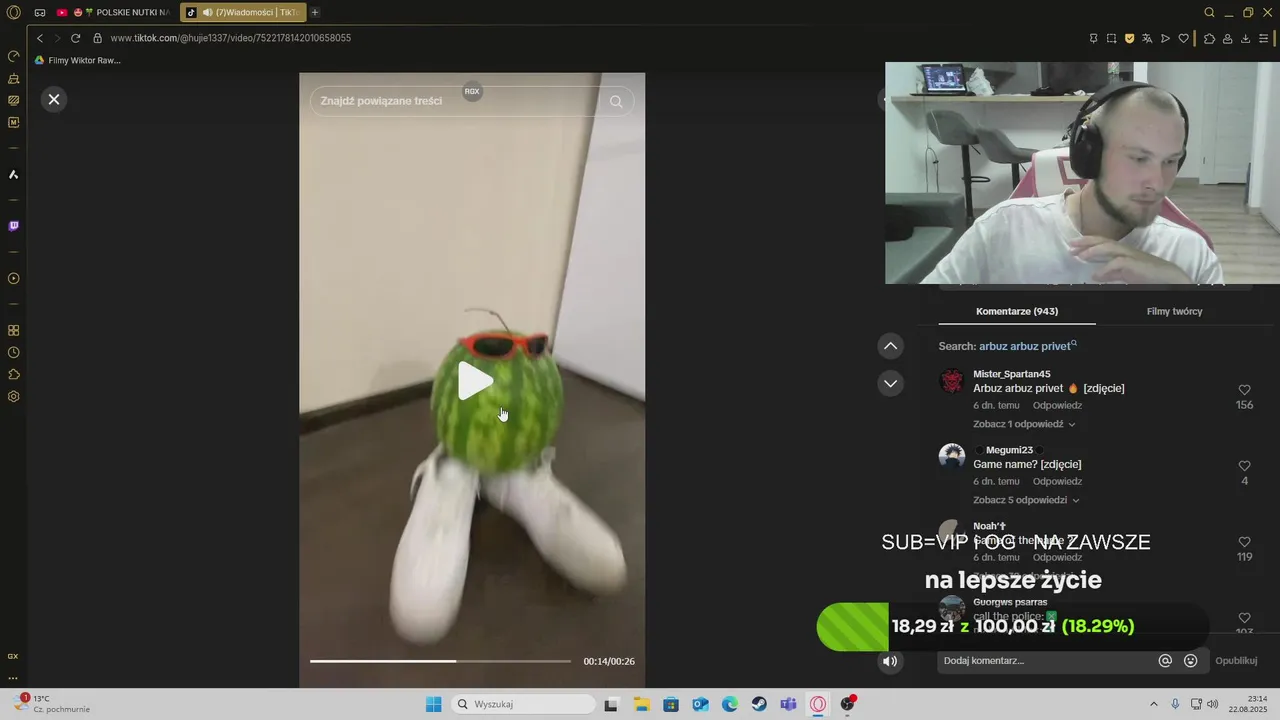Like Noah's comment with 119 likes
Viewport: 1280px width, 720px height.
[x=1245, y=542]
